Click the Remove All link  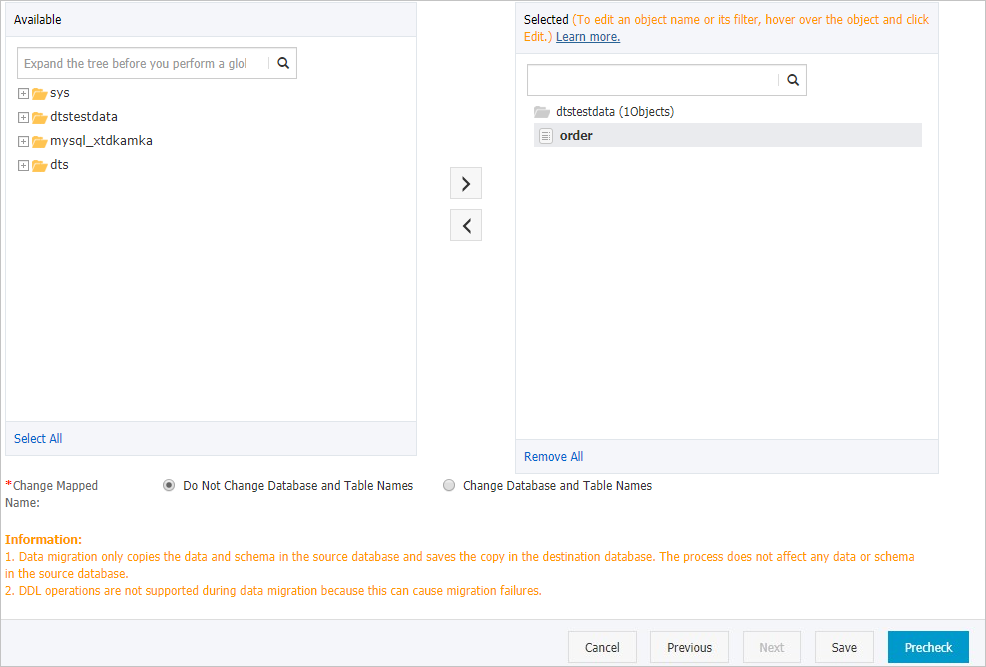coord(553,456)
